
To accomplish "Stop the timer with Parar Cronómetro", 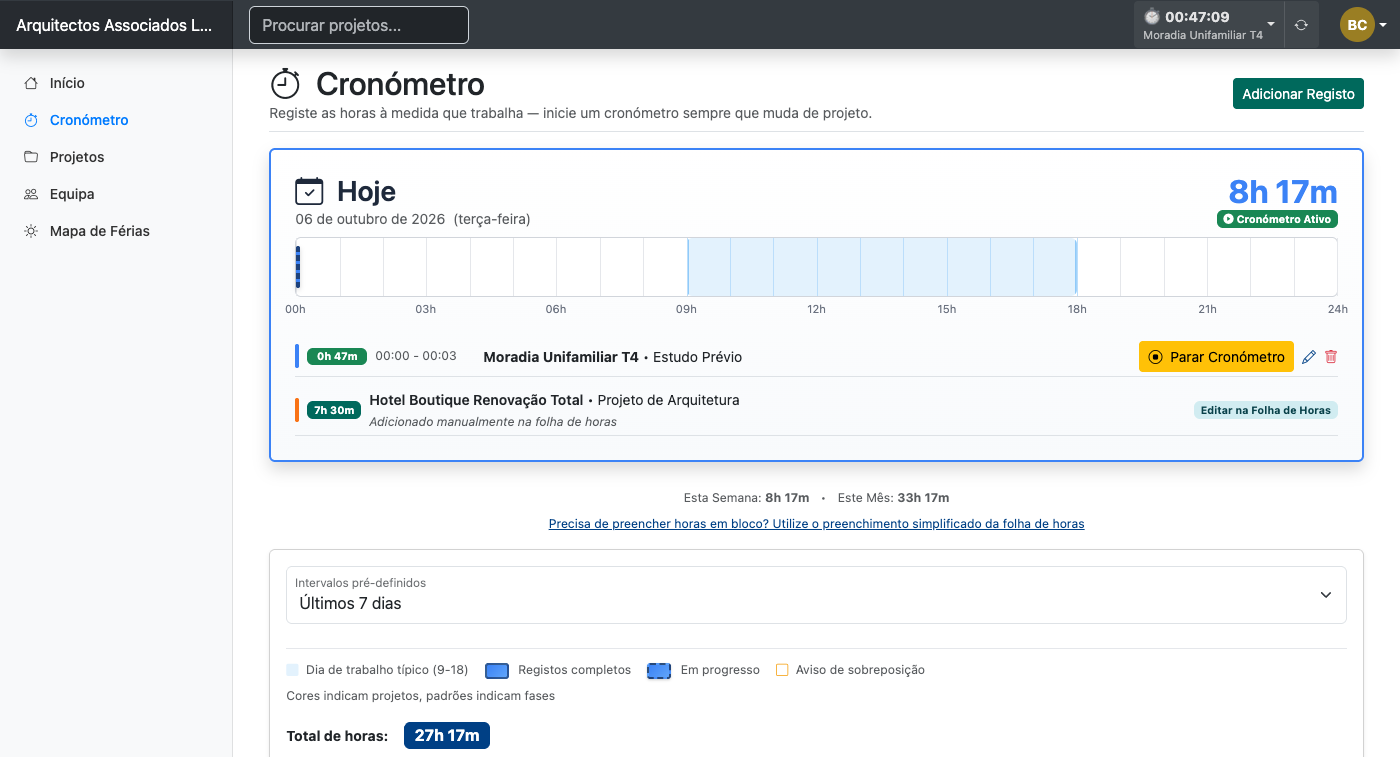I will click(1216, 357).
